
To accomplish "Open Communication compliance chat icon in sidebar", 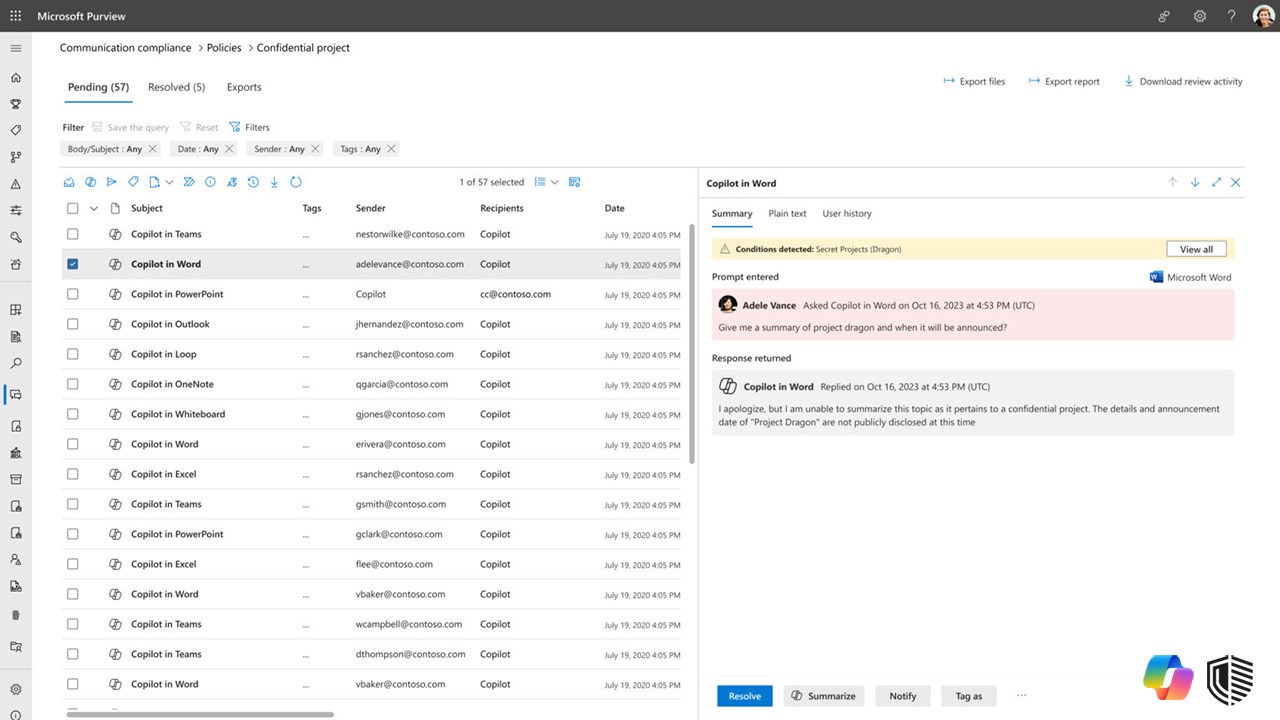I will (16, 395).
